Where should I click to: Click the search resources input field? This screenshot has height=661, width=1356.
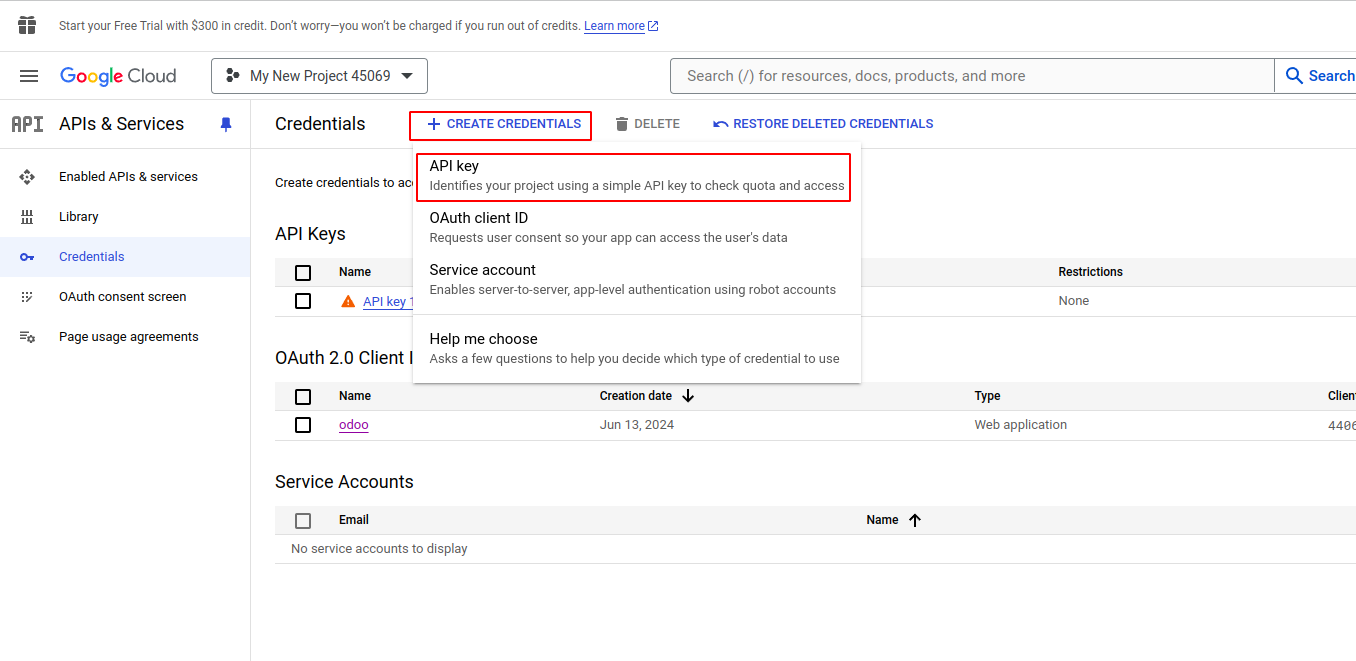pyautogui.click(x=972, y=76)
